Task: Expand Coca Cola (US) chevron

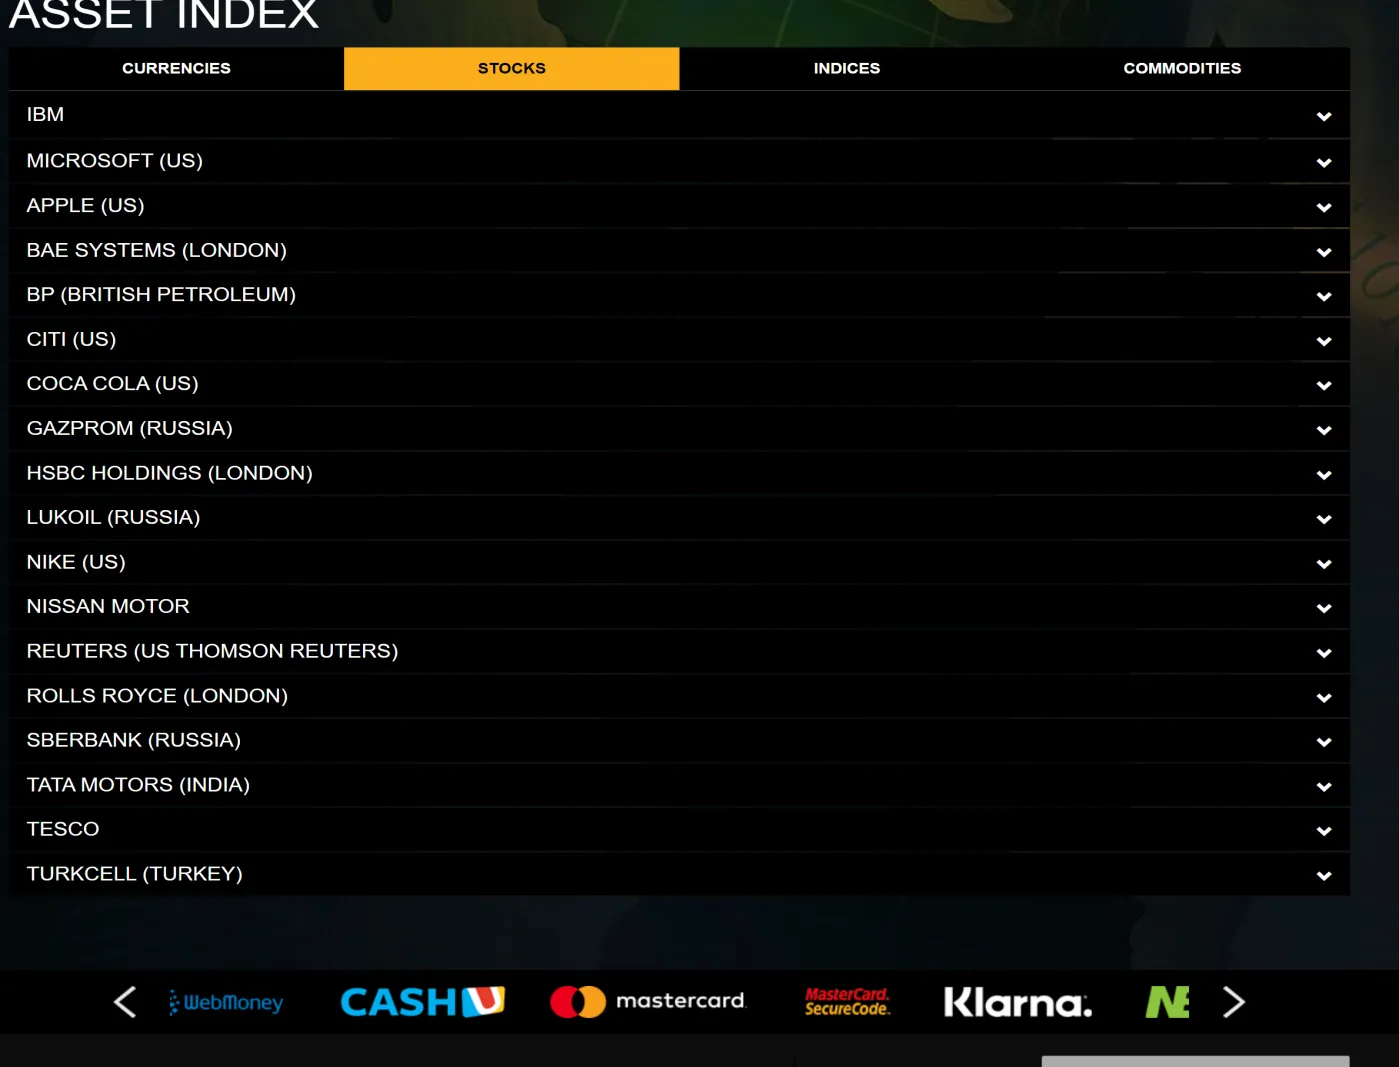Action: (1324, 385)
